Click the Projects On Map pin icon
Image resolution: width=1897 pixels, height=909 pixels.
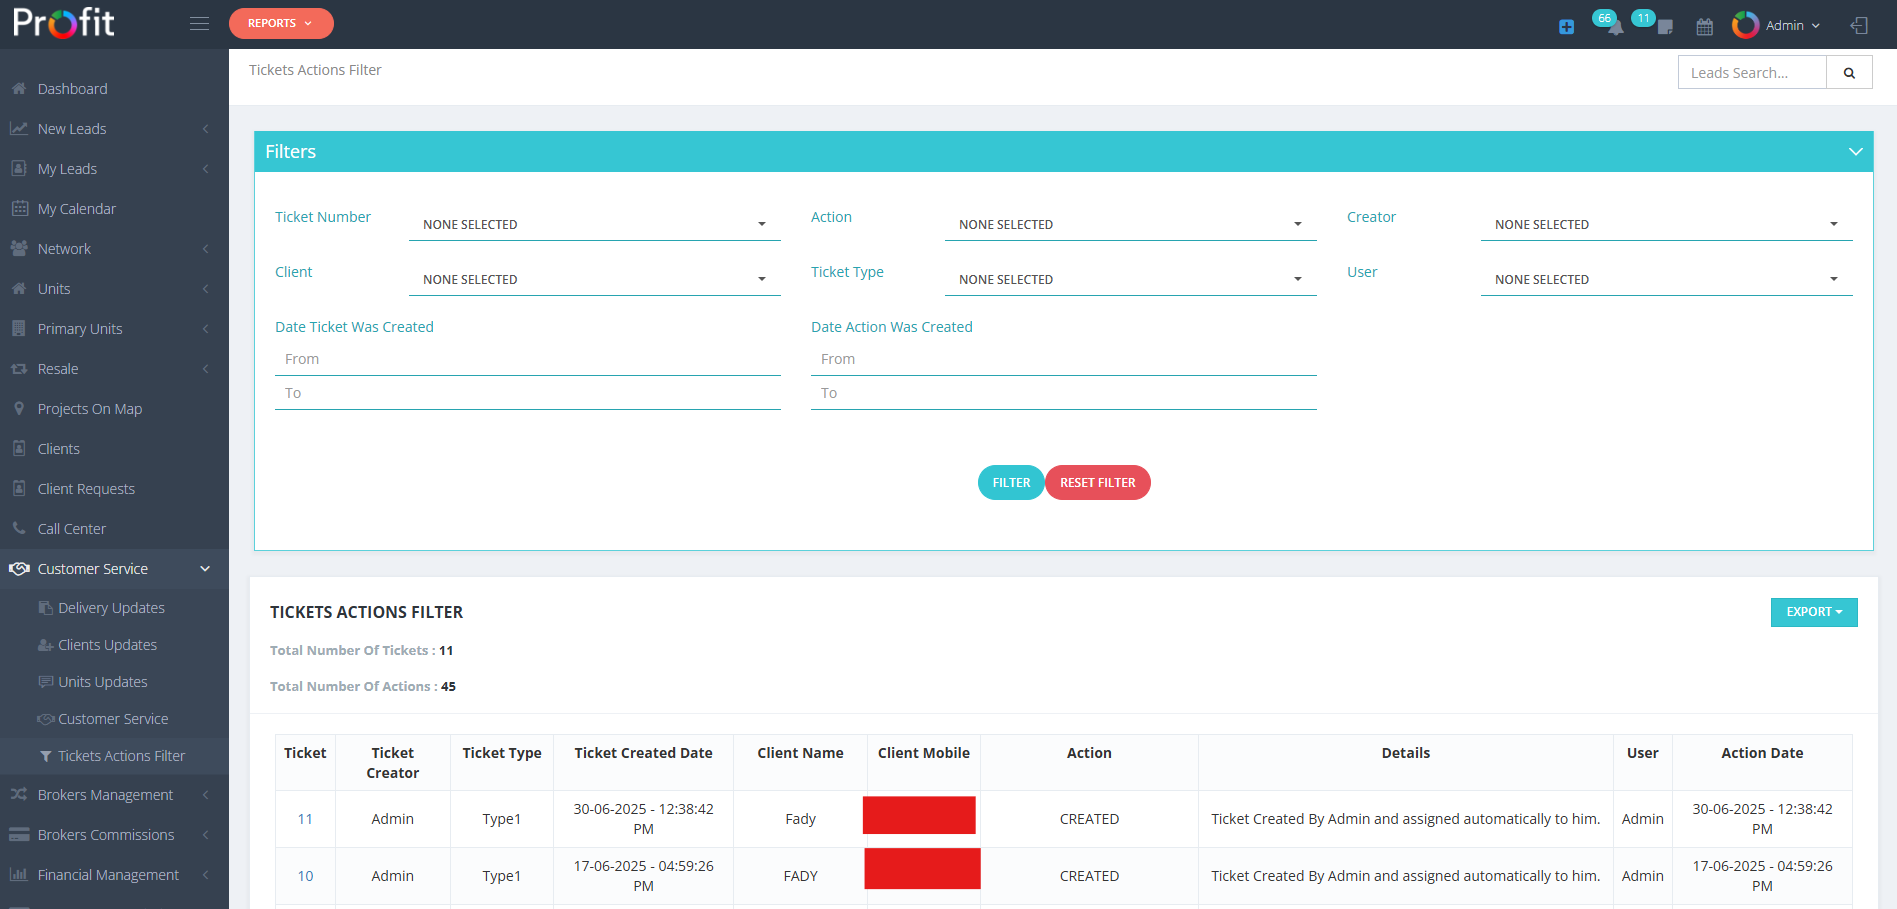tap(19, 408)
